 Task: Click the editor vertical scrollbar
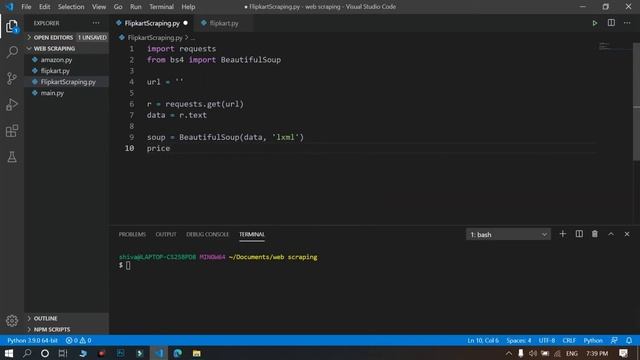click(636, 102)
